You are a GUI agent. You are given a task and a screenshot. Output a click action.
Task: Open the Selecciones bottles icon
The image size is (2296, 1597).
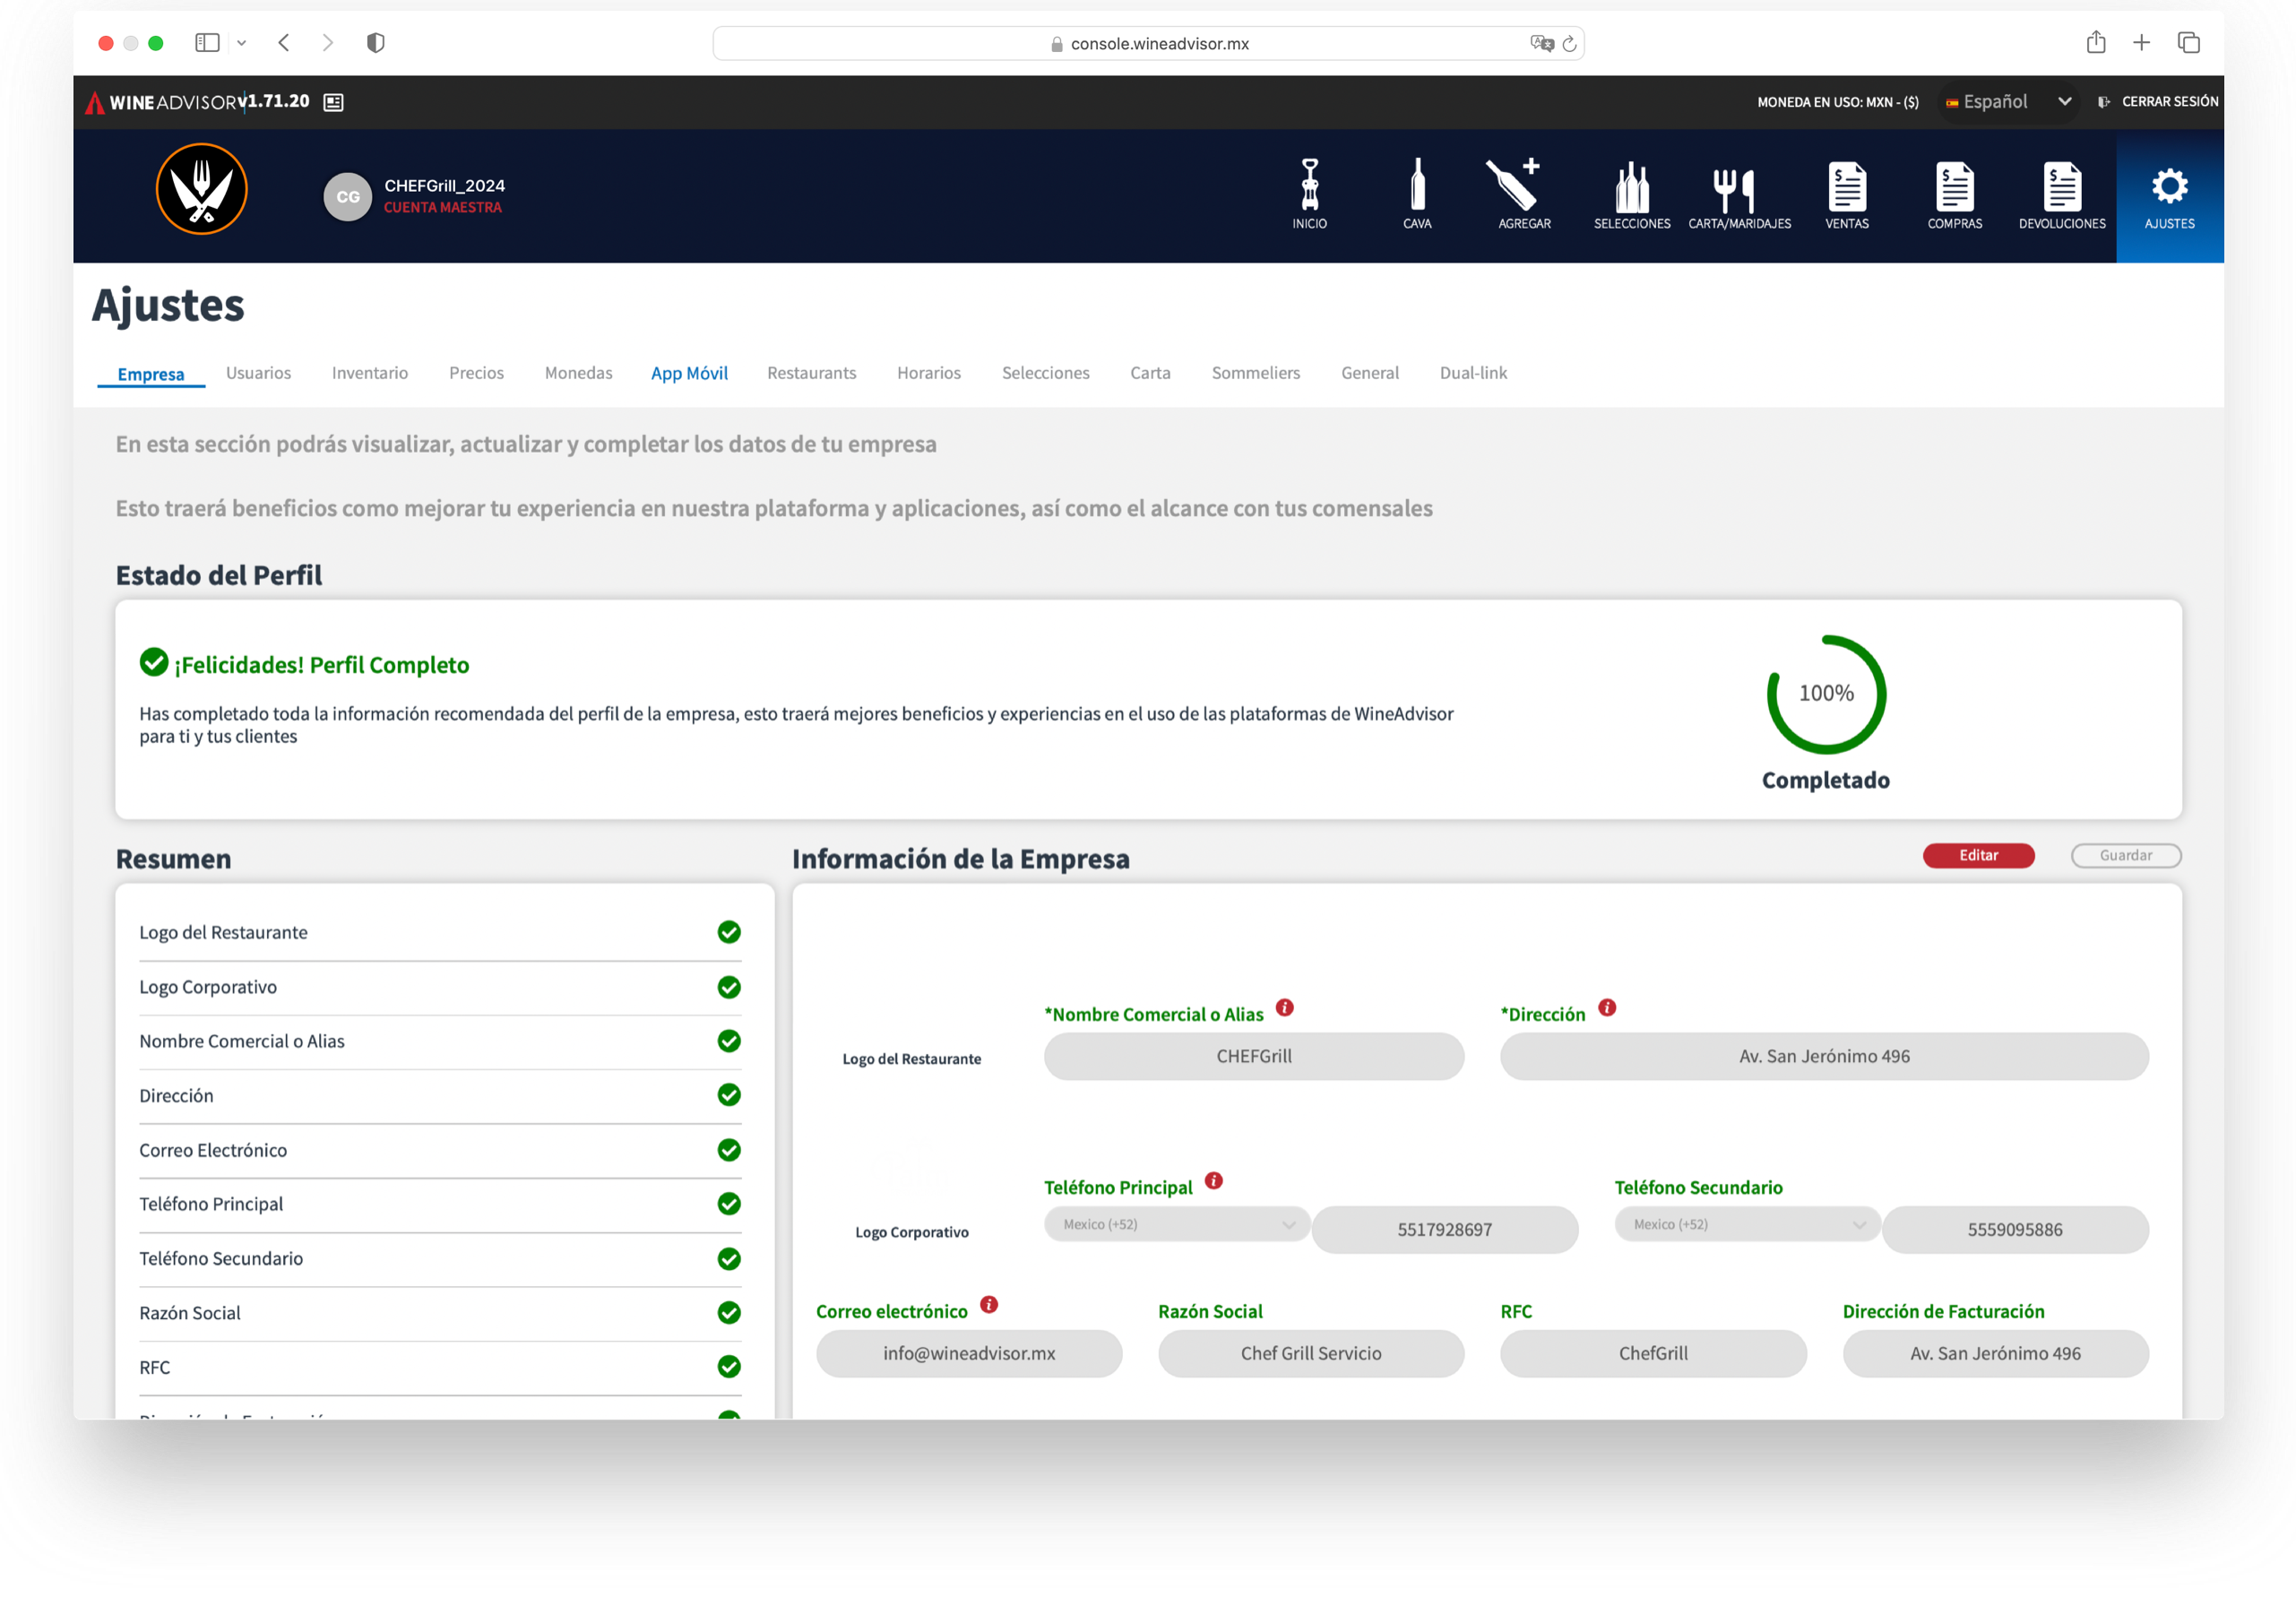pyautogui.click(x=1632, y=186)
